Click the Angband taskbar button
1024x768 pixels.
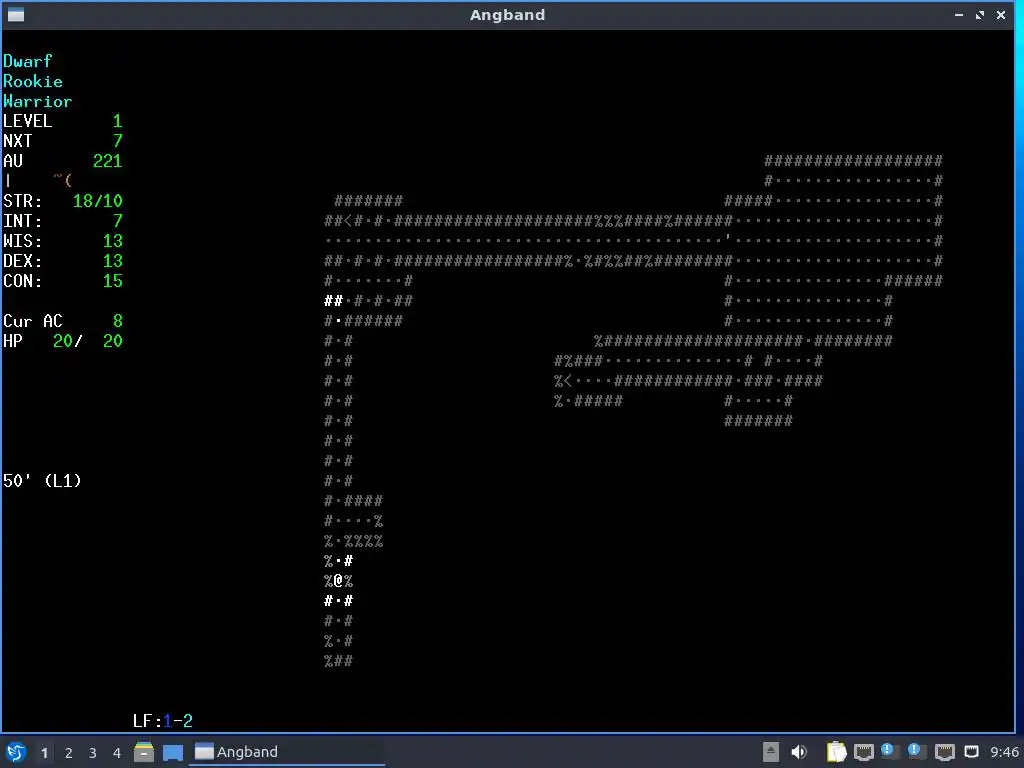pyautogui.click(x=287, y=752)
